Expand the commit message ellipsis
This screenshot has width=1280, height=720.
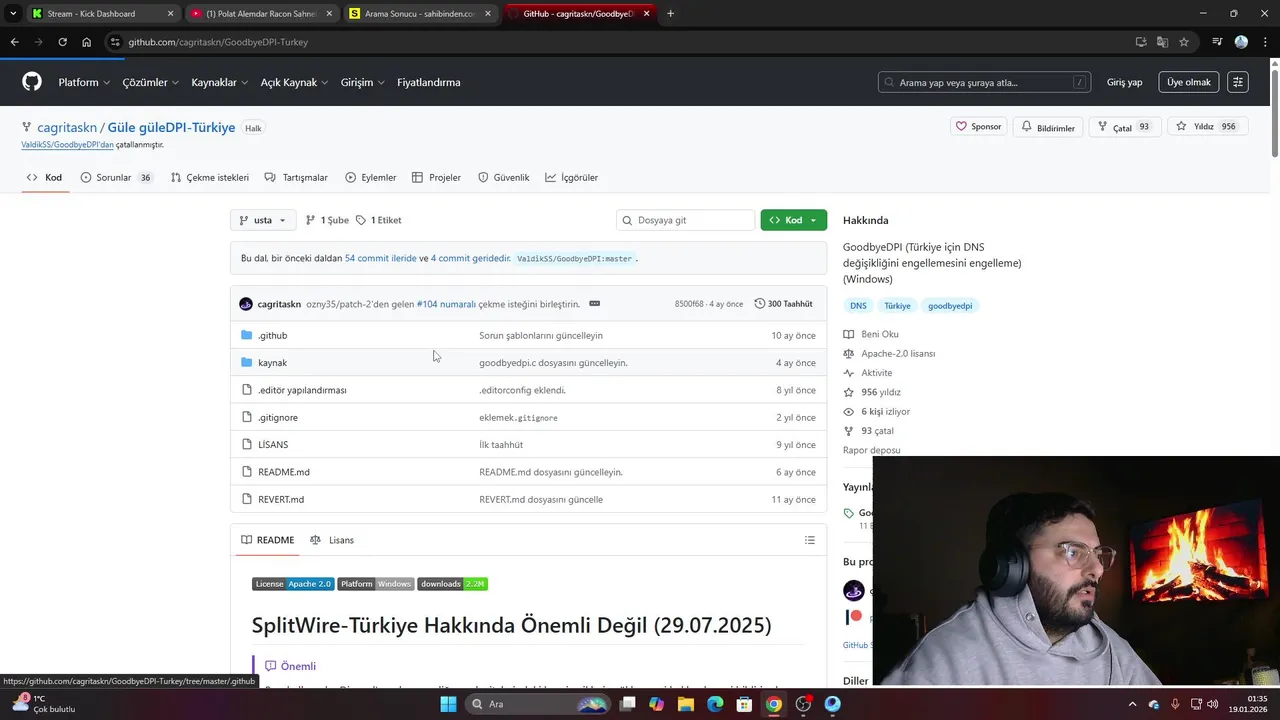click(594, 304)
